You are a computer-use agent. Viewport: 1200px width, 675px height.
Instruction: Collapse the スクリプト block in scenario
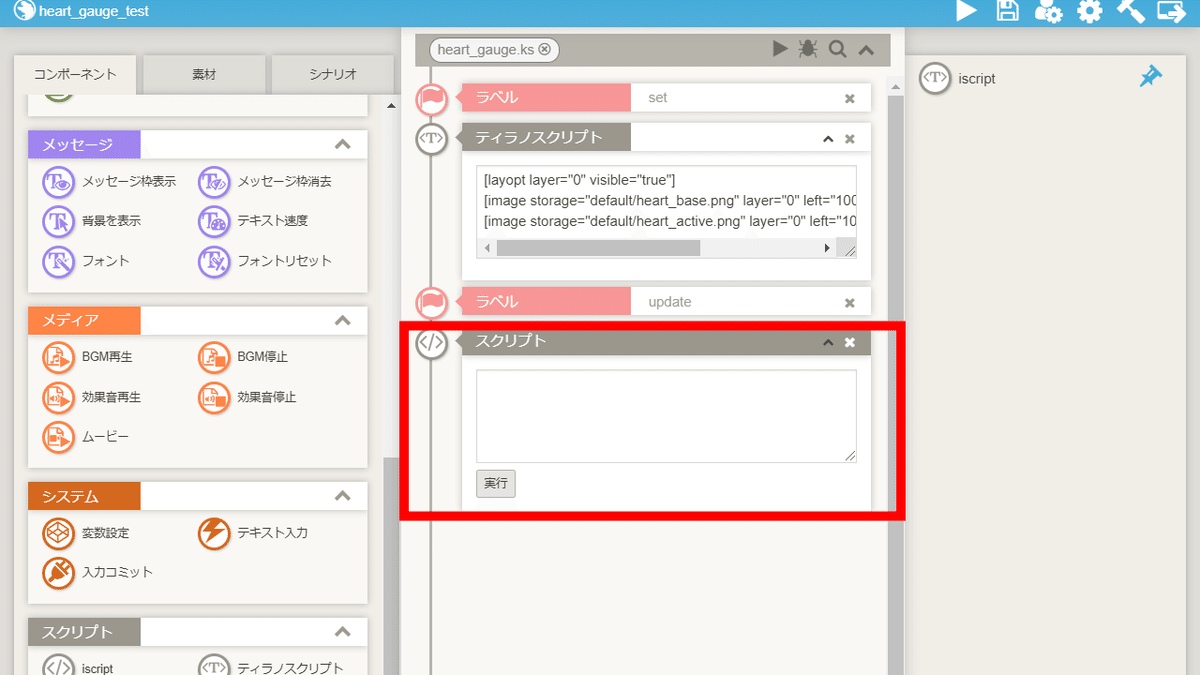[828, 343]
